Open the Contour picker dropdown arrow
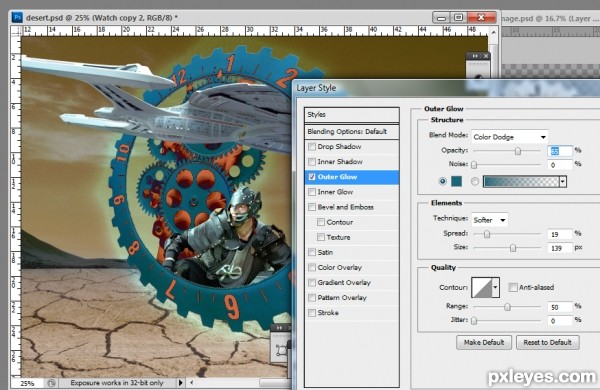 click(496, 287)
